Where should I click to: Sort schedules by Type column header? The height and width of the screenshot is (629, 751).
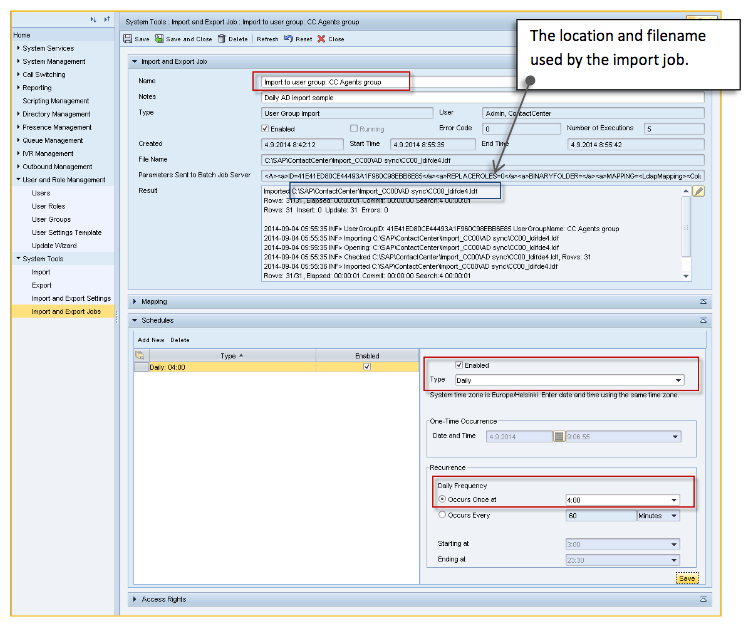tap(232, 356)
